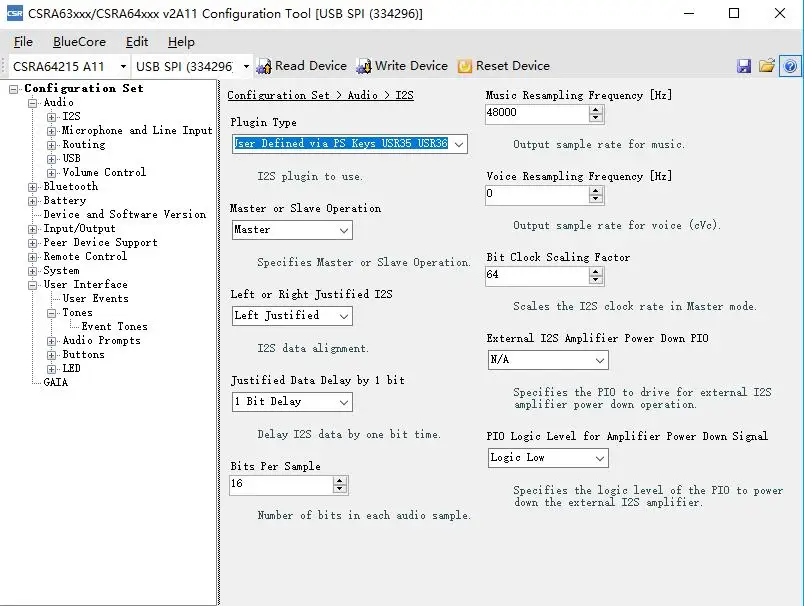Expand the USB tree node
This screenshot has width=804, height=606.
(51, 159)
